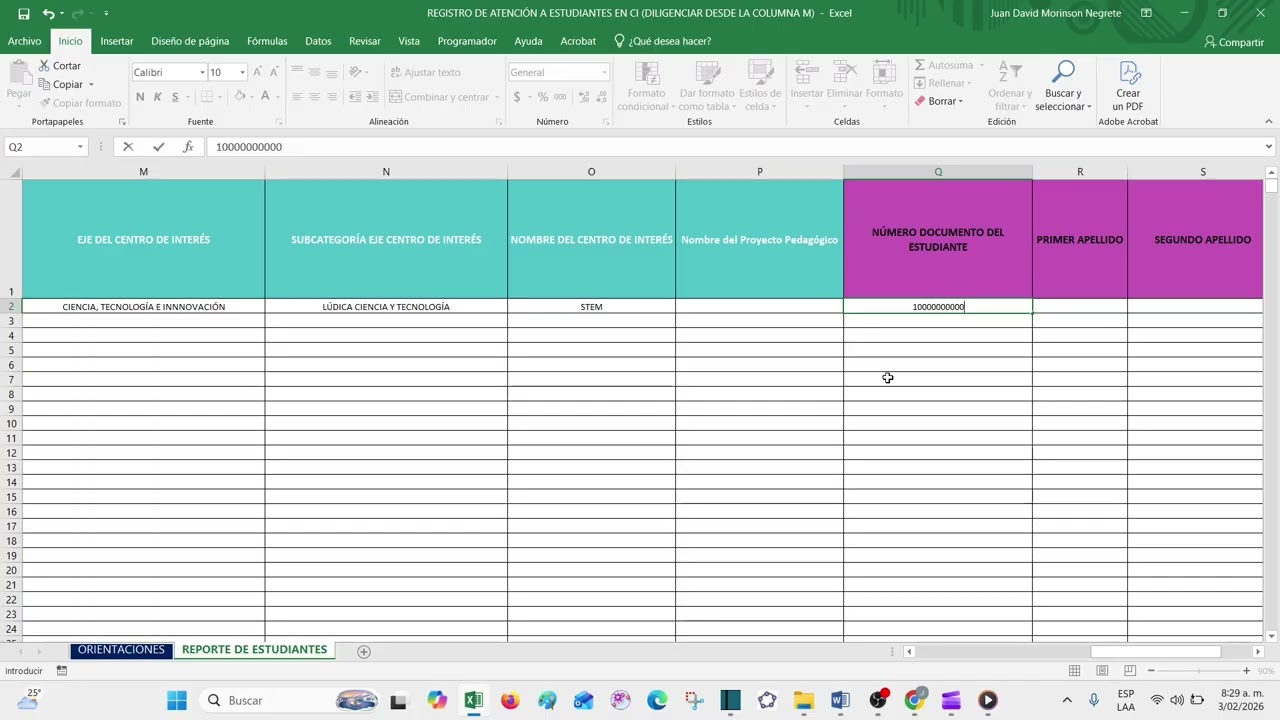Show hidden tray icons chevron

click(1067, 700)
